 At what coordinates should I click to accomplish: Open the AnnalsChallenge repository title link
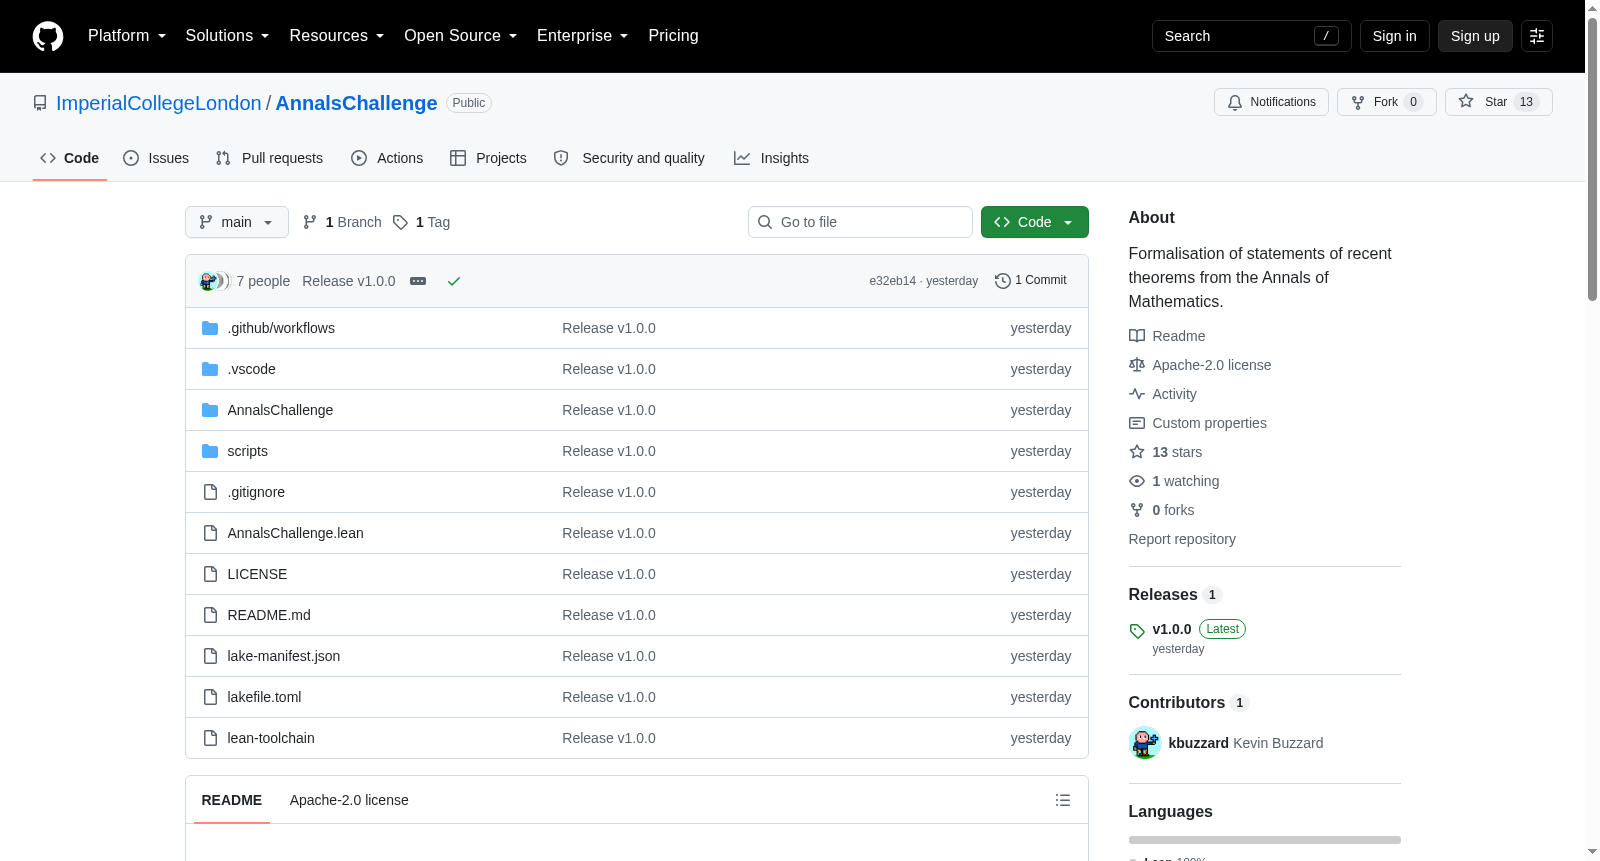(x=356, y=103)
